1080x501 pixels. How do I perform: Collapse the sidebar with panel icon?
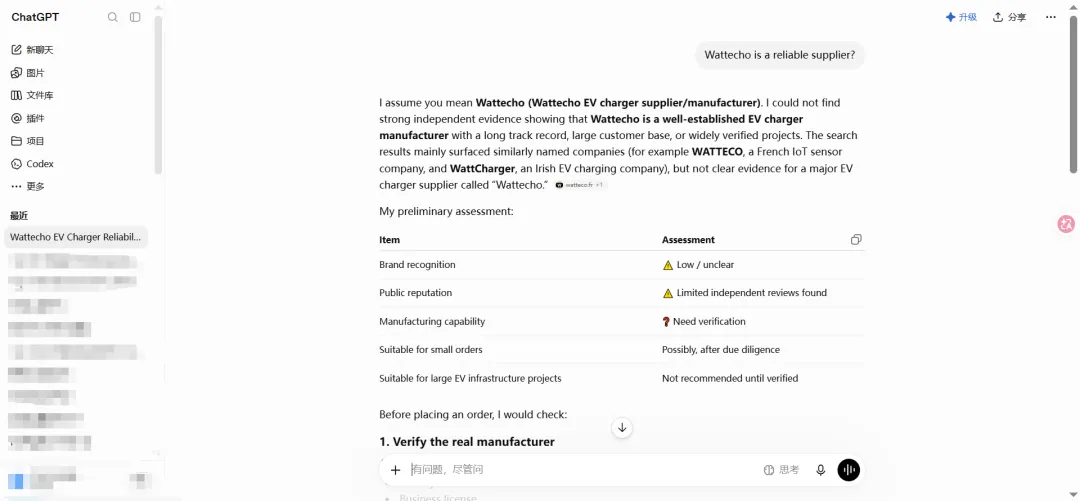135,17
